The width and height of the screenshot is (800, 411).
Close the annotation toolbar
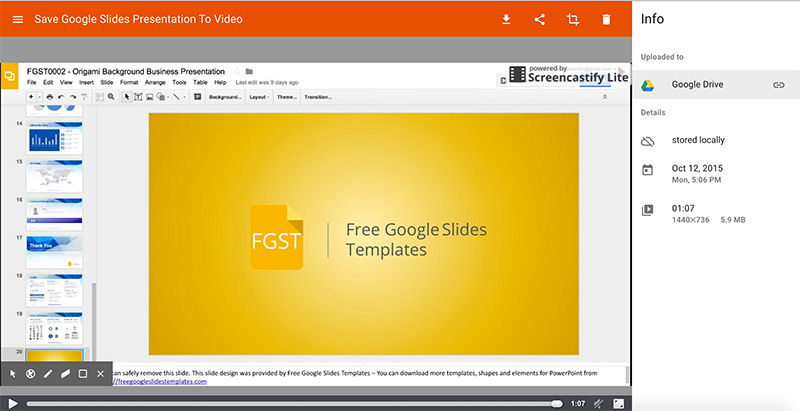point(100,374)
